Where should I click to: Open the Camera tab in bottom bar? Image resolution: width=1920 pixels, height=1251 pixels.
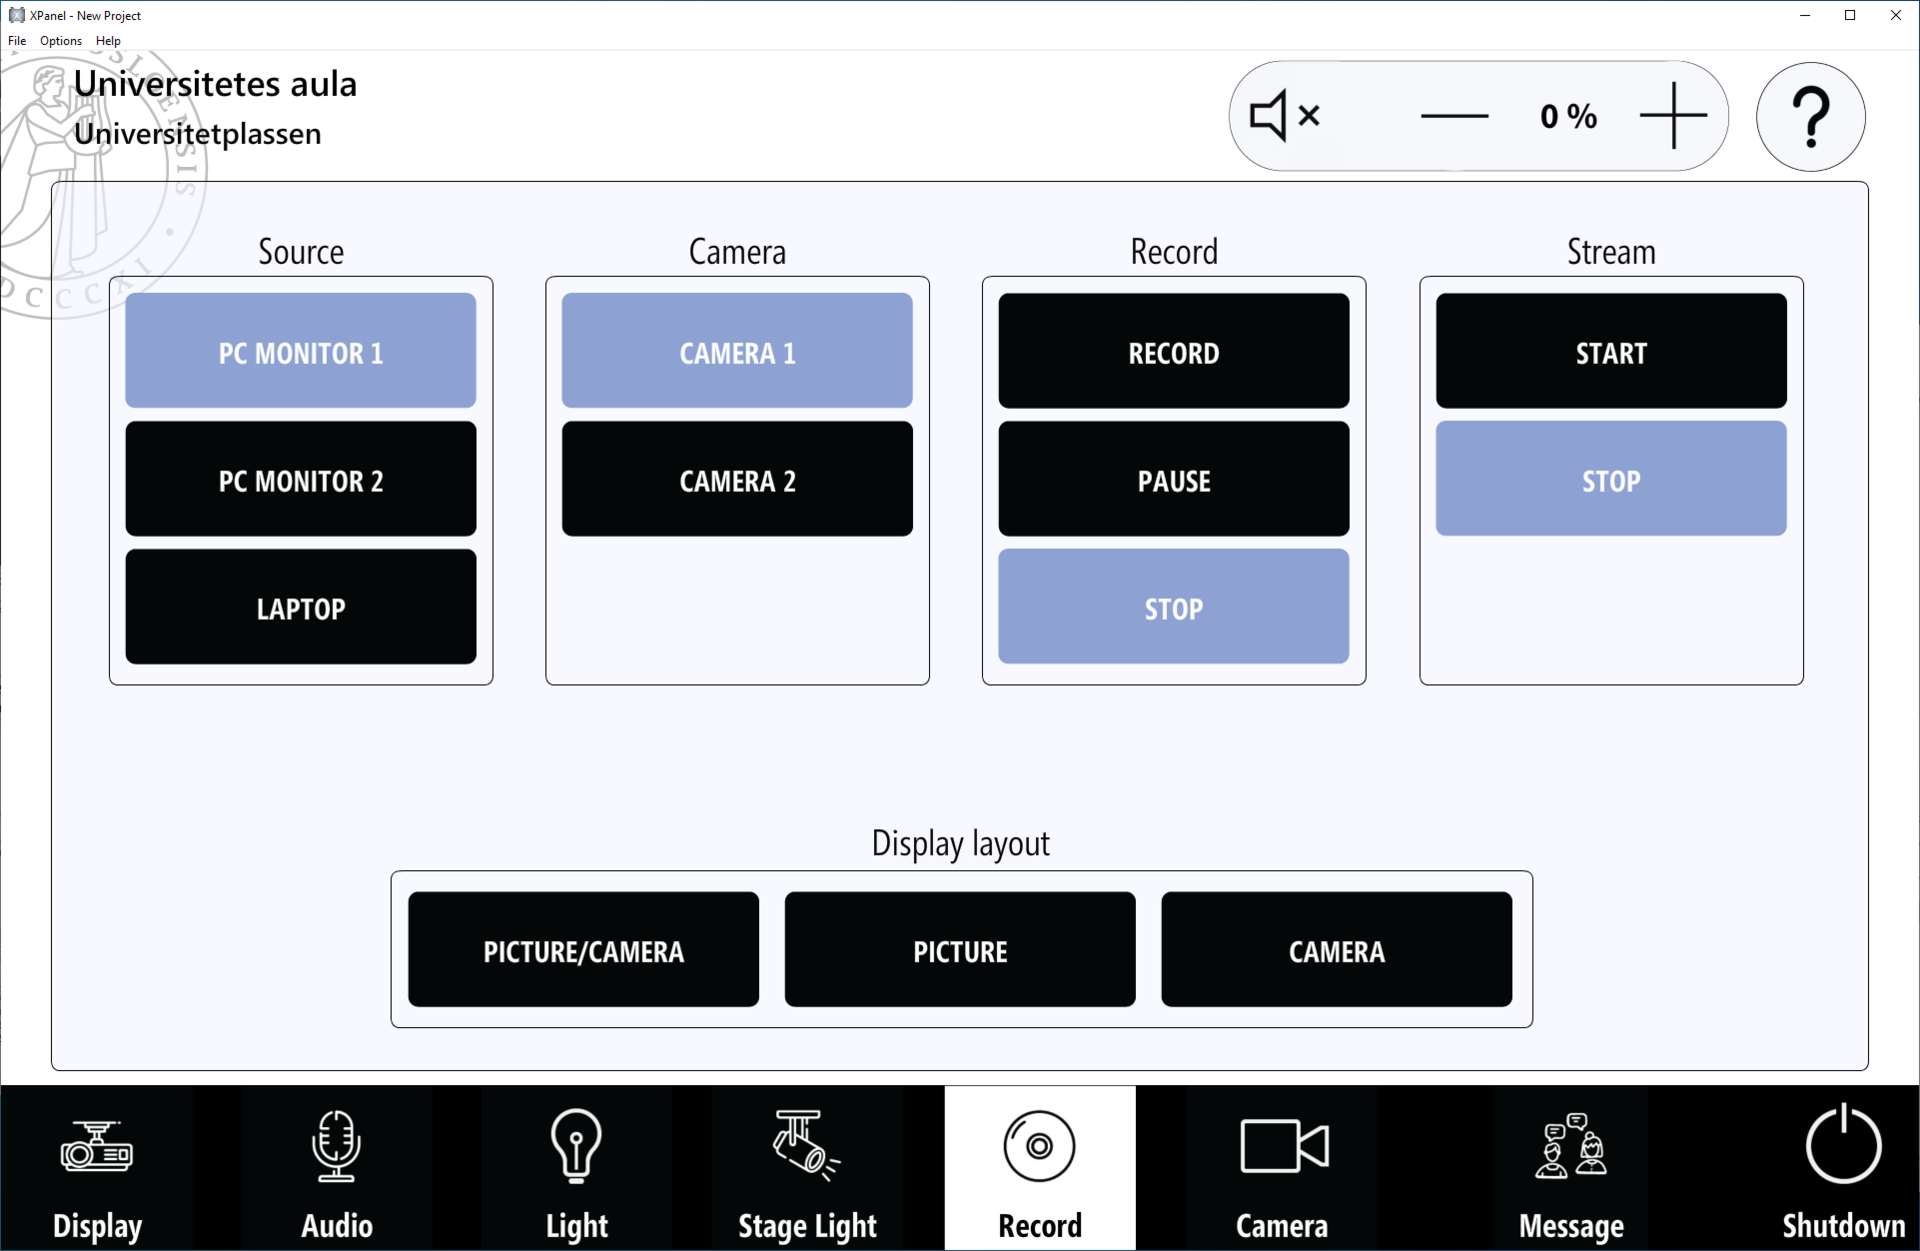point(1282,1168)
